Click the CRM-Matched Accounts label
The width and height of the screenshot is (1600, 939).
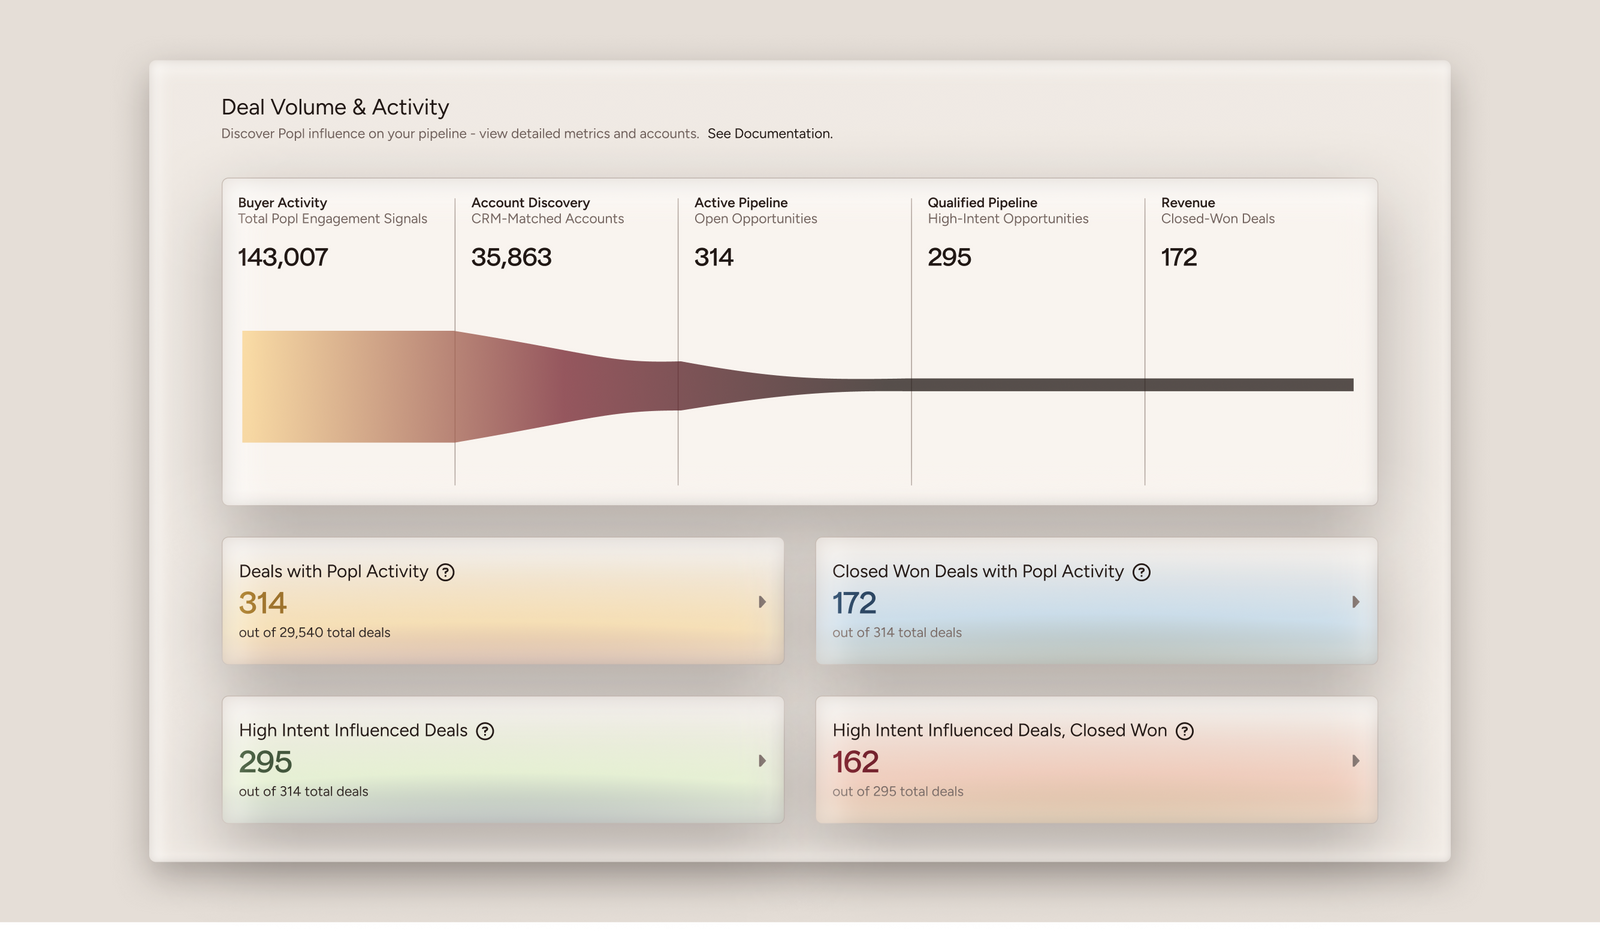coord(547,219)
